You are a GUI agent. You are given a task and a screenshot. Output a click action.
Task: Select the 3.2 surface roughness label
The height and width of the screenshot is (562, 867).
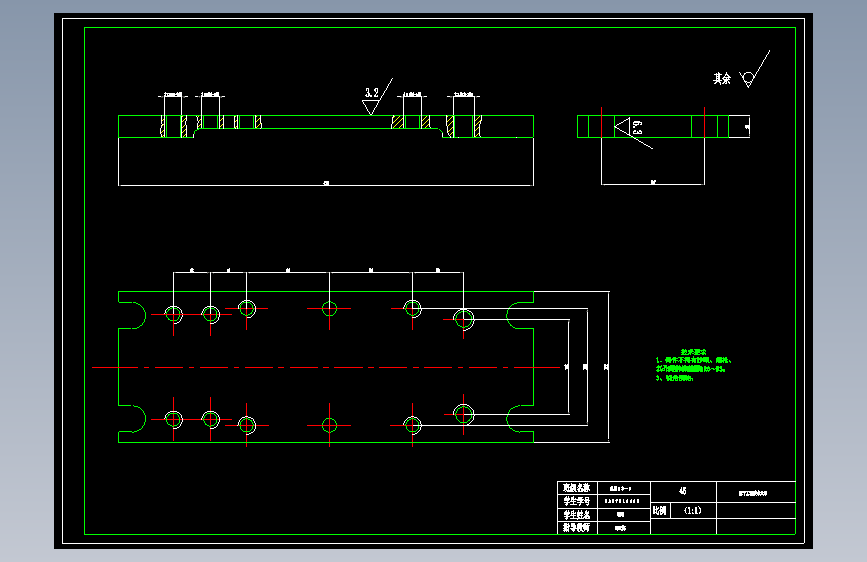pos(372,92)
